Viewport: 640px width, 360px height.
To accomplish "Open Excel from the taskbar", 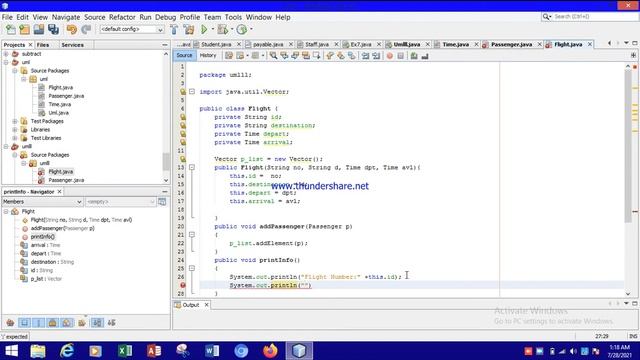I will click(x=125, y=351).
